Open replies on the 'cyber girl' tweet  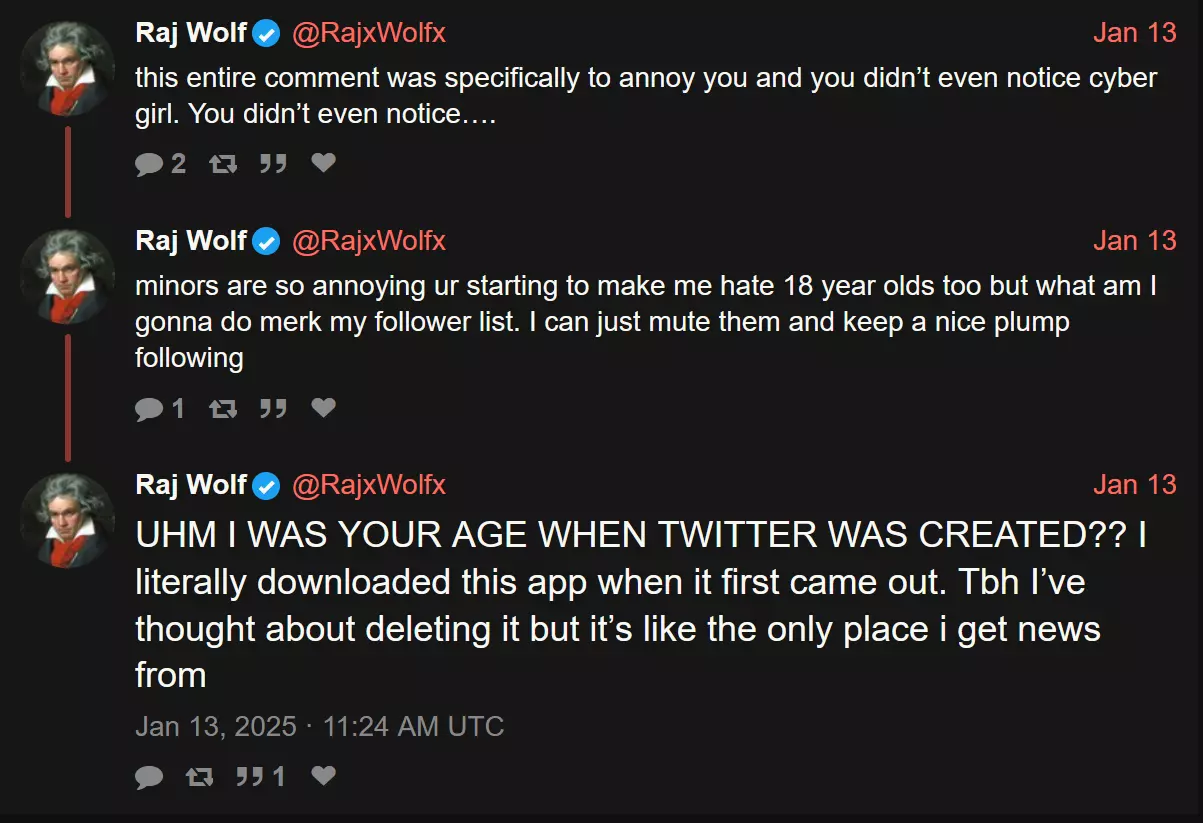[x=160, y=163]
